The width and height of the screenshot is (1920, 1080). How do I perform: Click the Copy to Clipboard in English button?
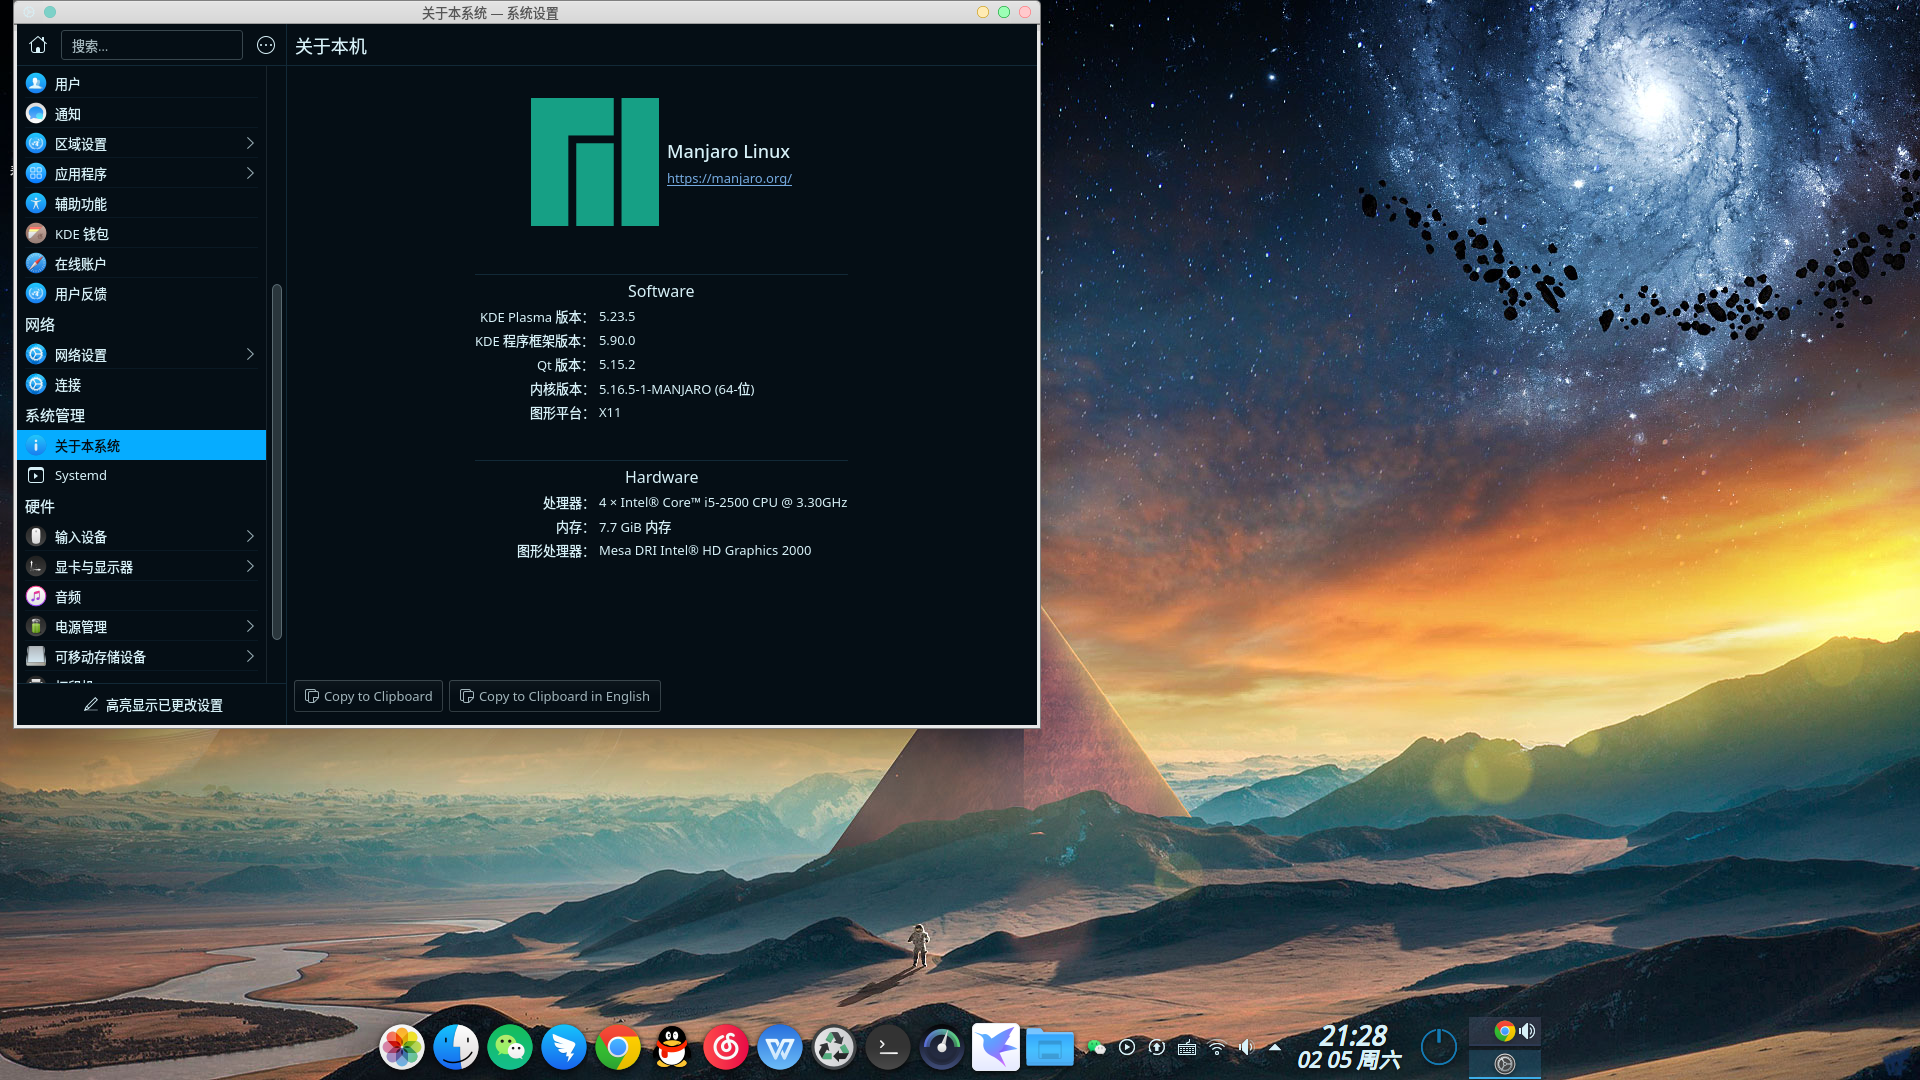coord(555,696)
